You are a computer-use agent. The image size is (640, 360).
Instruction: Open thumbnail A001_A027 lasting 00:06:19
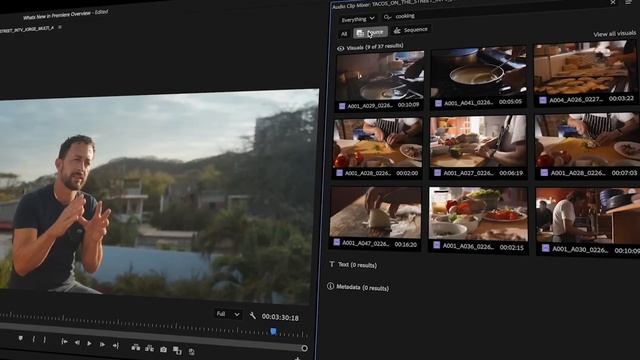(478, 147)
